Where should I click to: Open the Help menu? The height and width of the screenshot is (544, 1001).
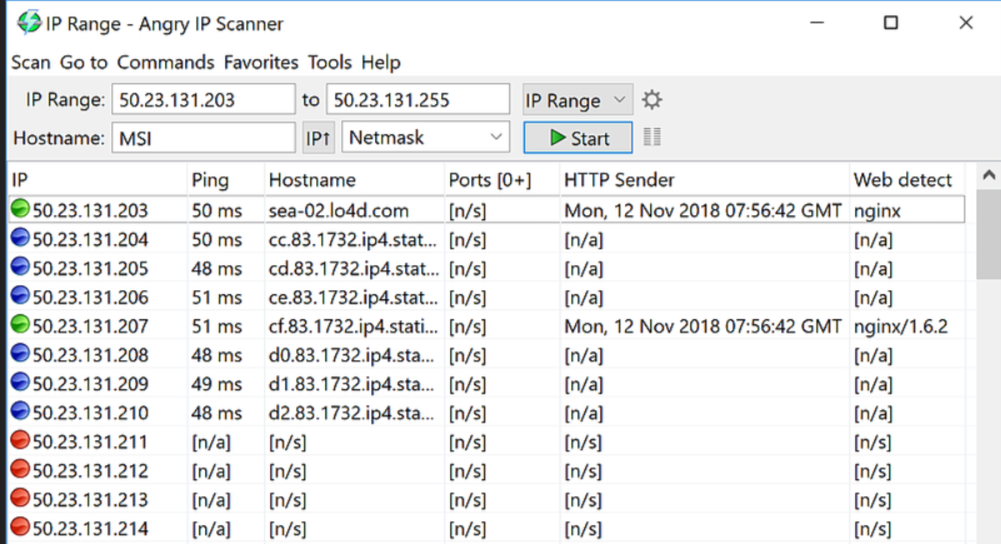coord(381,63)
